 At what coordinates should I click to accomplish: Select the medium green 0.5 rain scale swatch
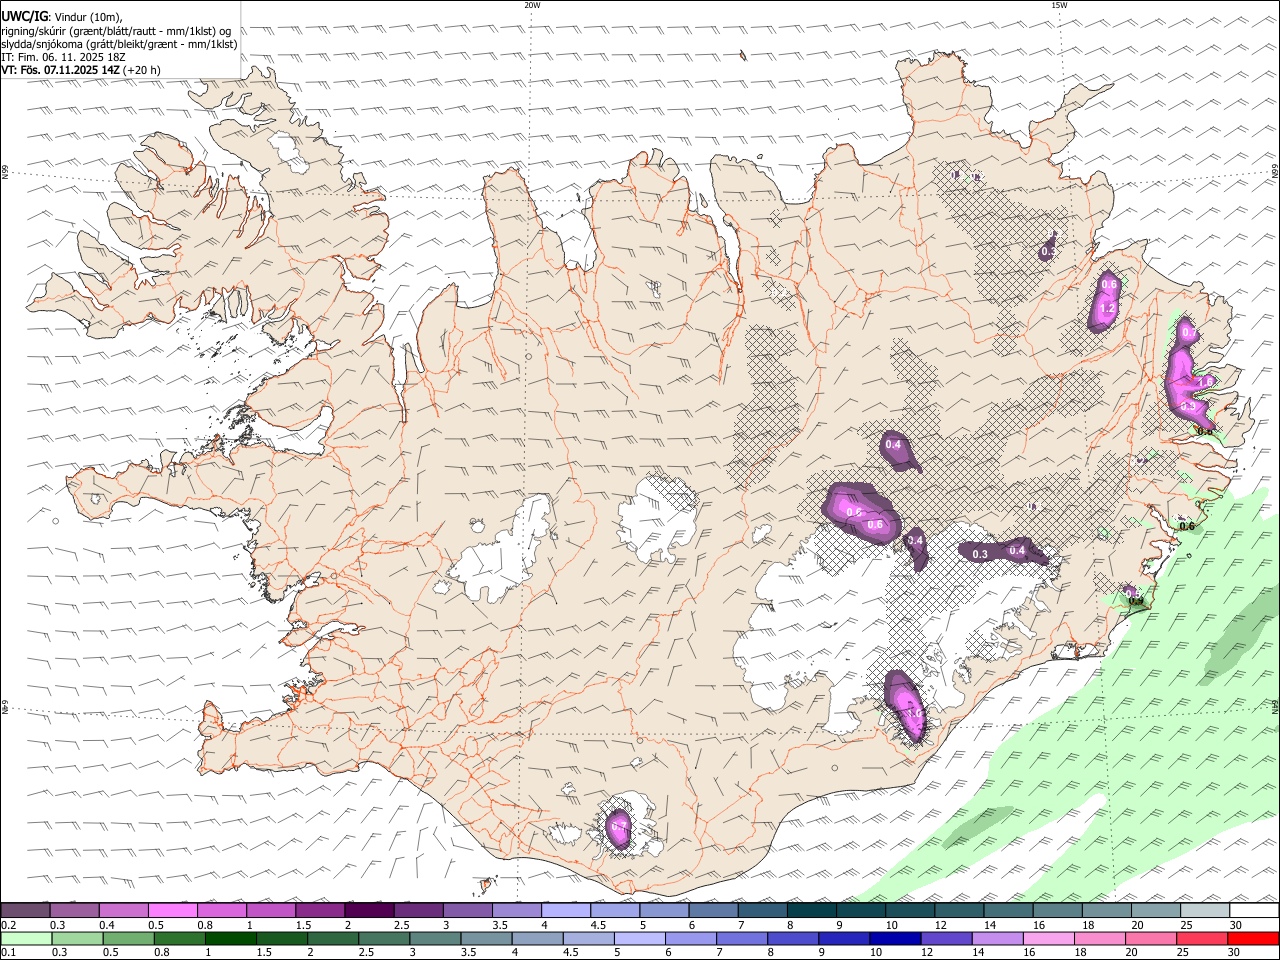coord(128,939)
